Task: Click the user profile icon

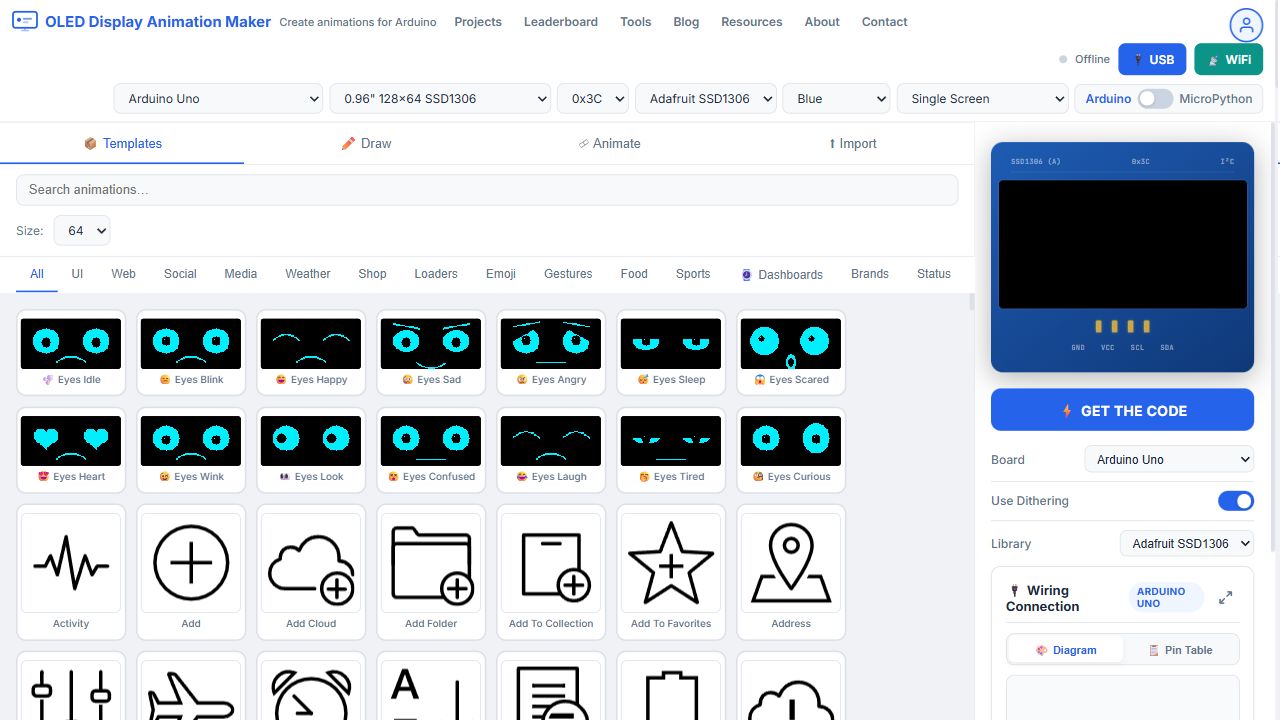Action: 1246,25
